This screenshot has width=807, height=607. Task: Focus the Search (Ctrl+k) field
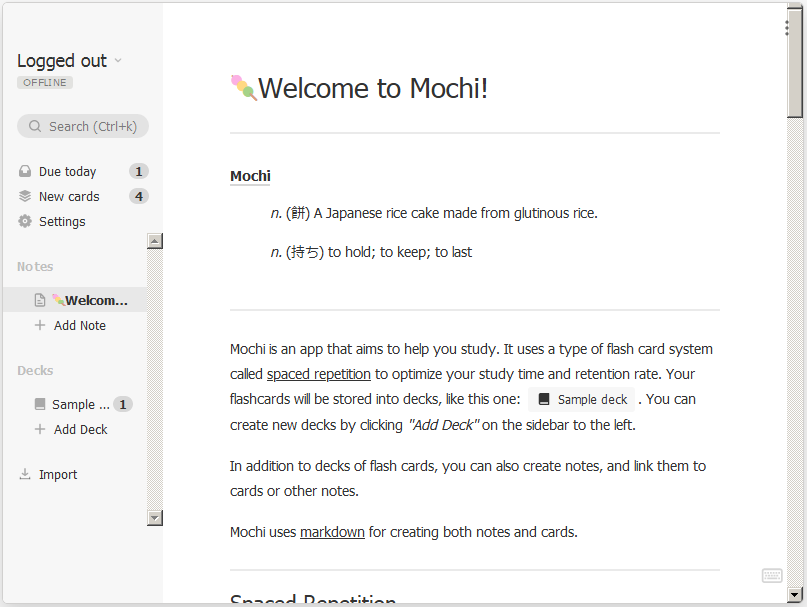click(x=83, y=126)
